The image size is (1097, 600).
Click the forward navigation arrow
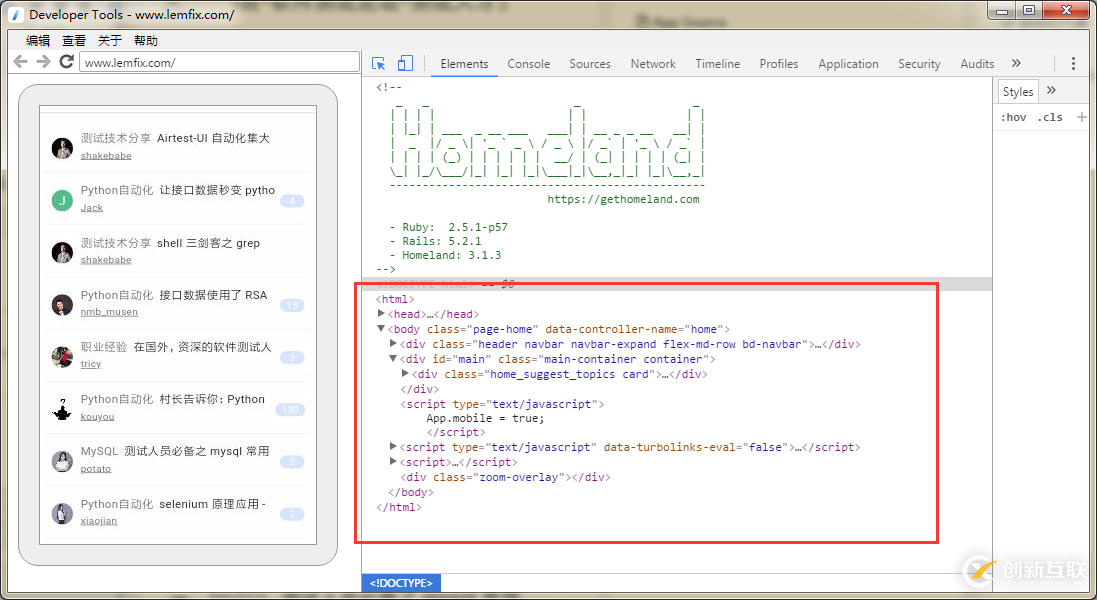pos(42,61)
